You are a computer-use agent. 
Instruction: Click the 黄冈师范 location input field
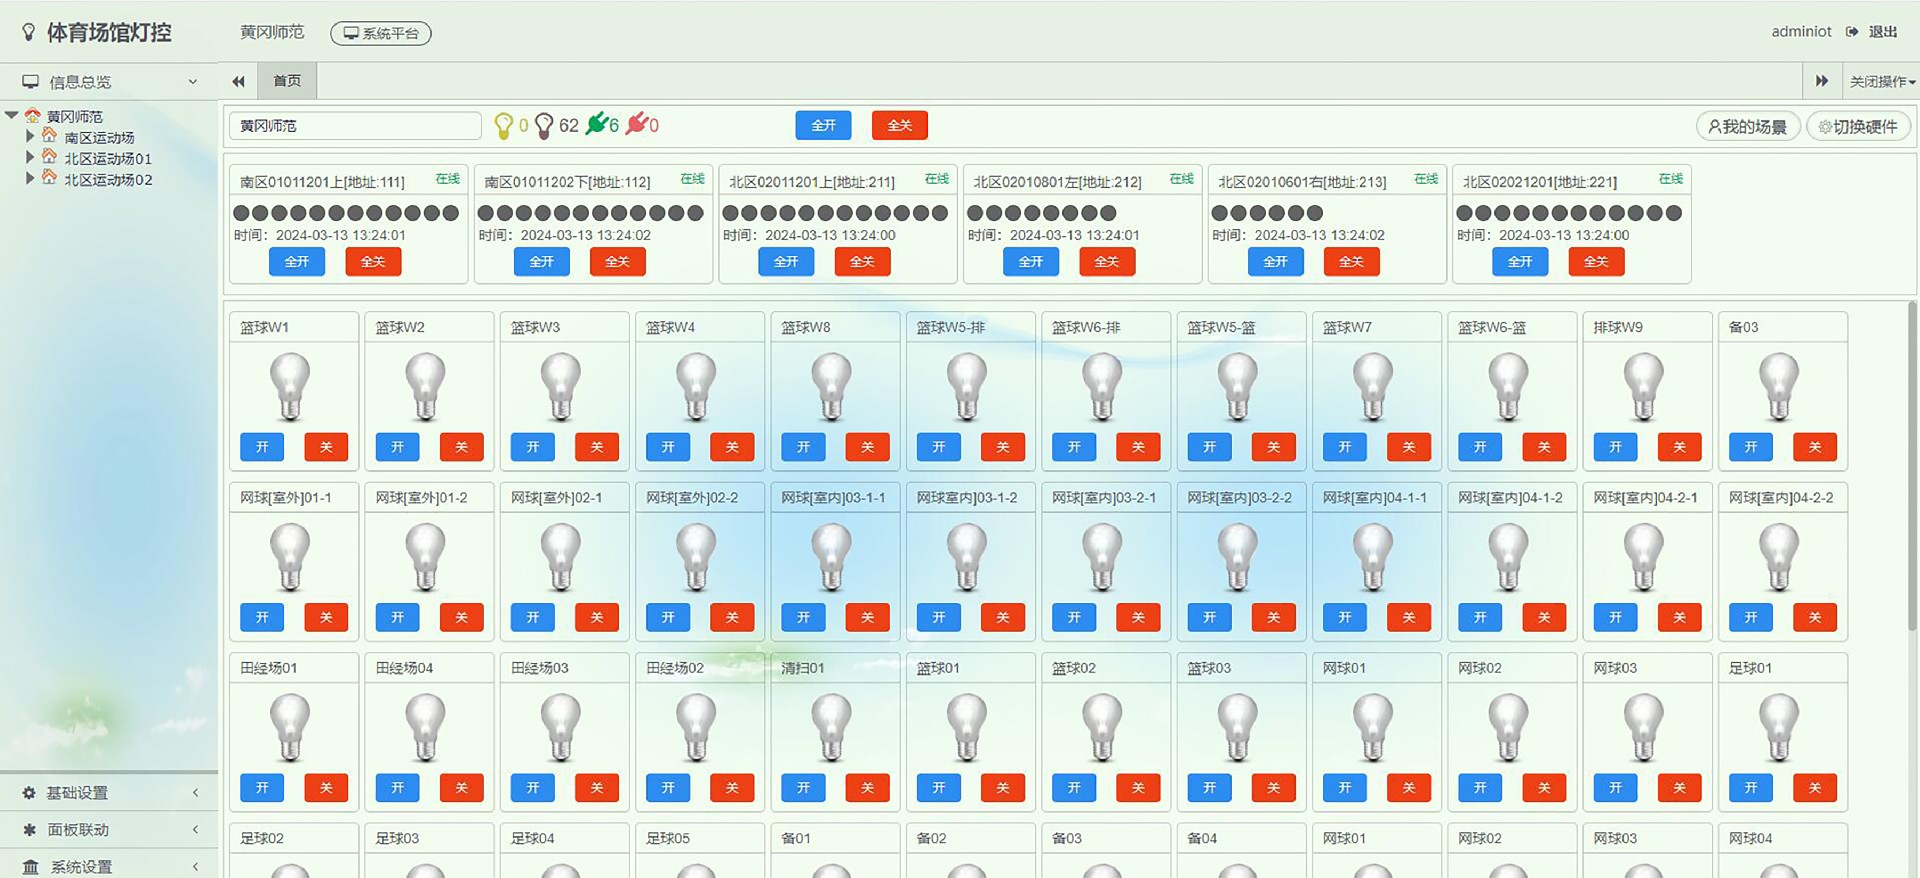tap(355, 126)
